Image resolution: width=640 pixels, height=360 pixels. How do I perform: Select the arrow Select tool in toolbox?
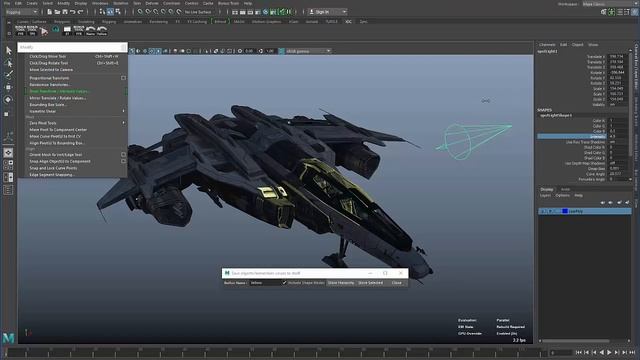(x=9, y=50)
